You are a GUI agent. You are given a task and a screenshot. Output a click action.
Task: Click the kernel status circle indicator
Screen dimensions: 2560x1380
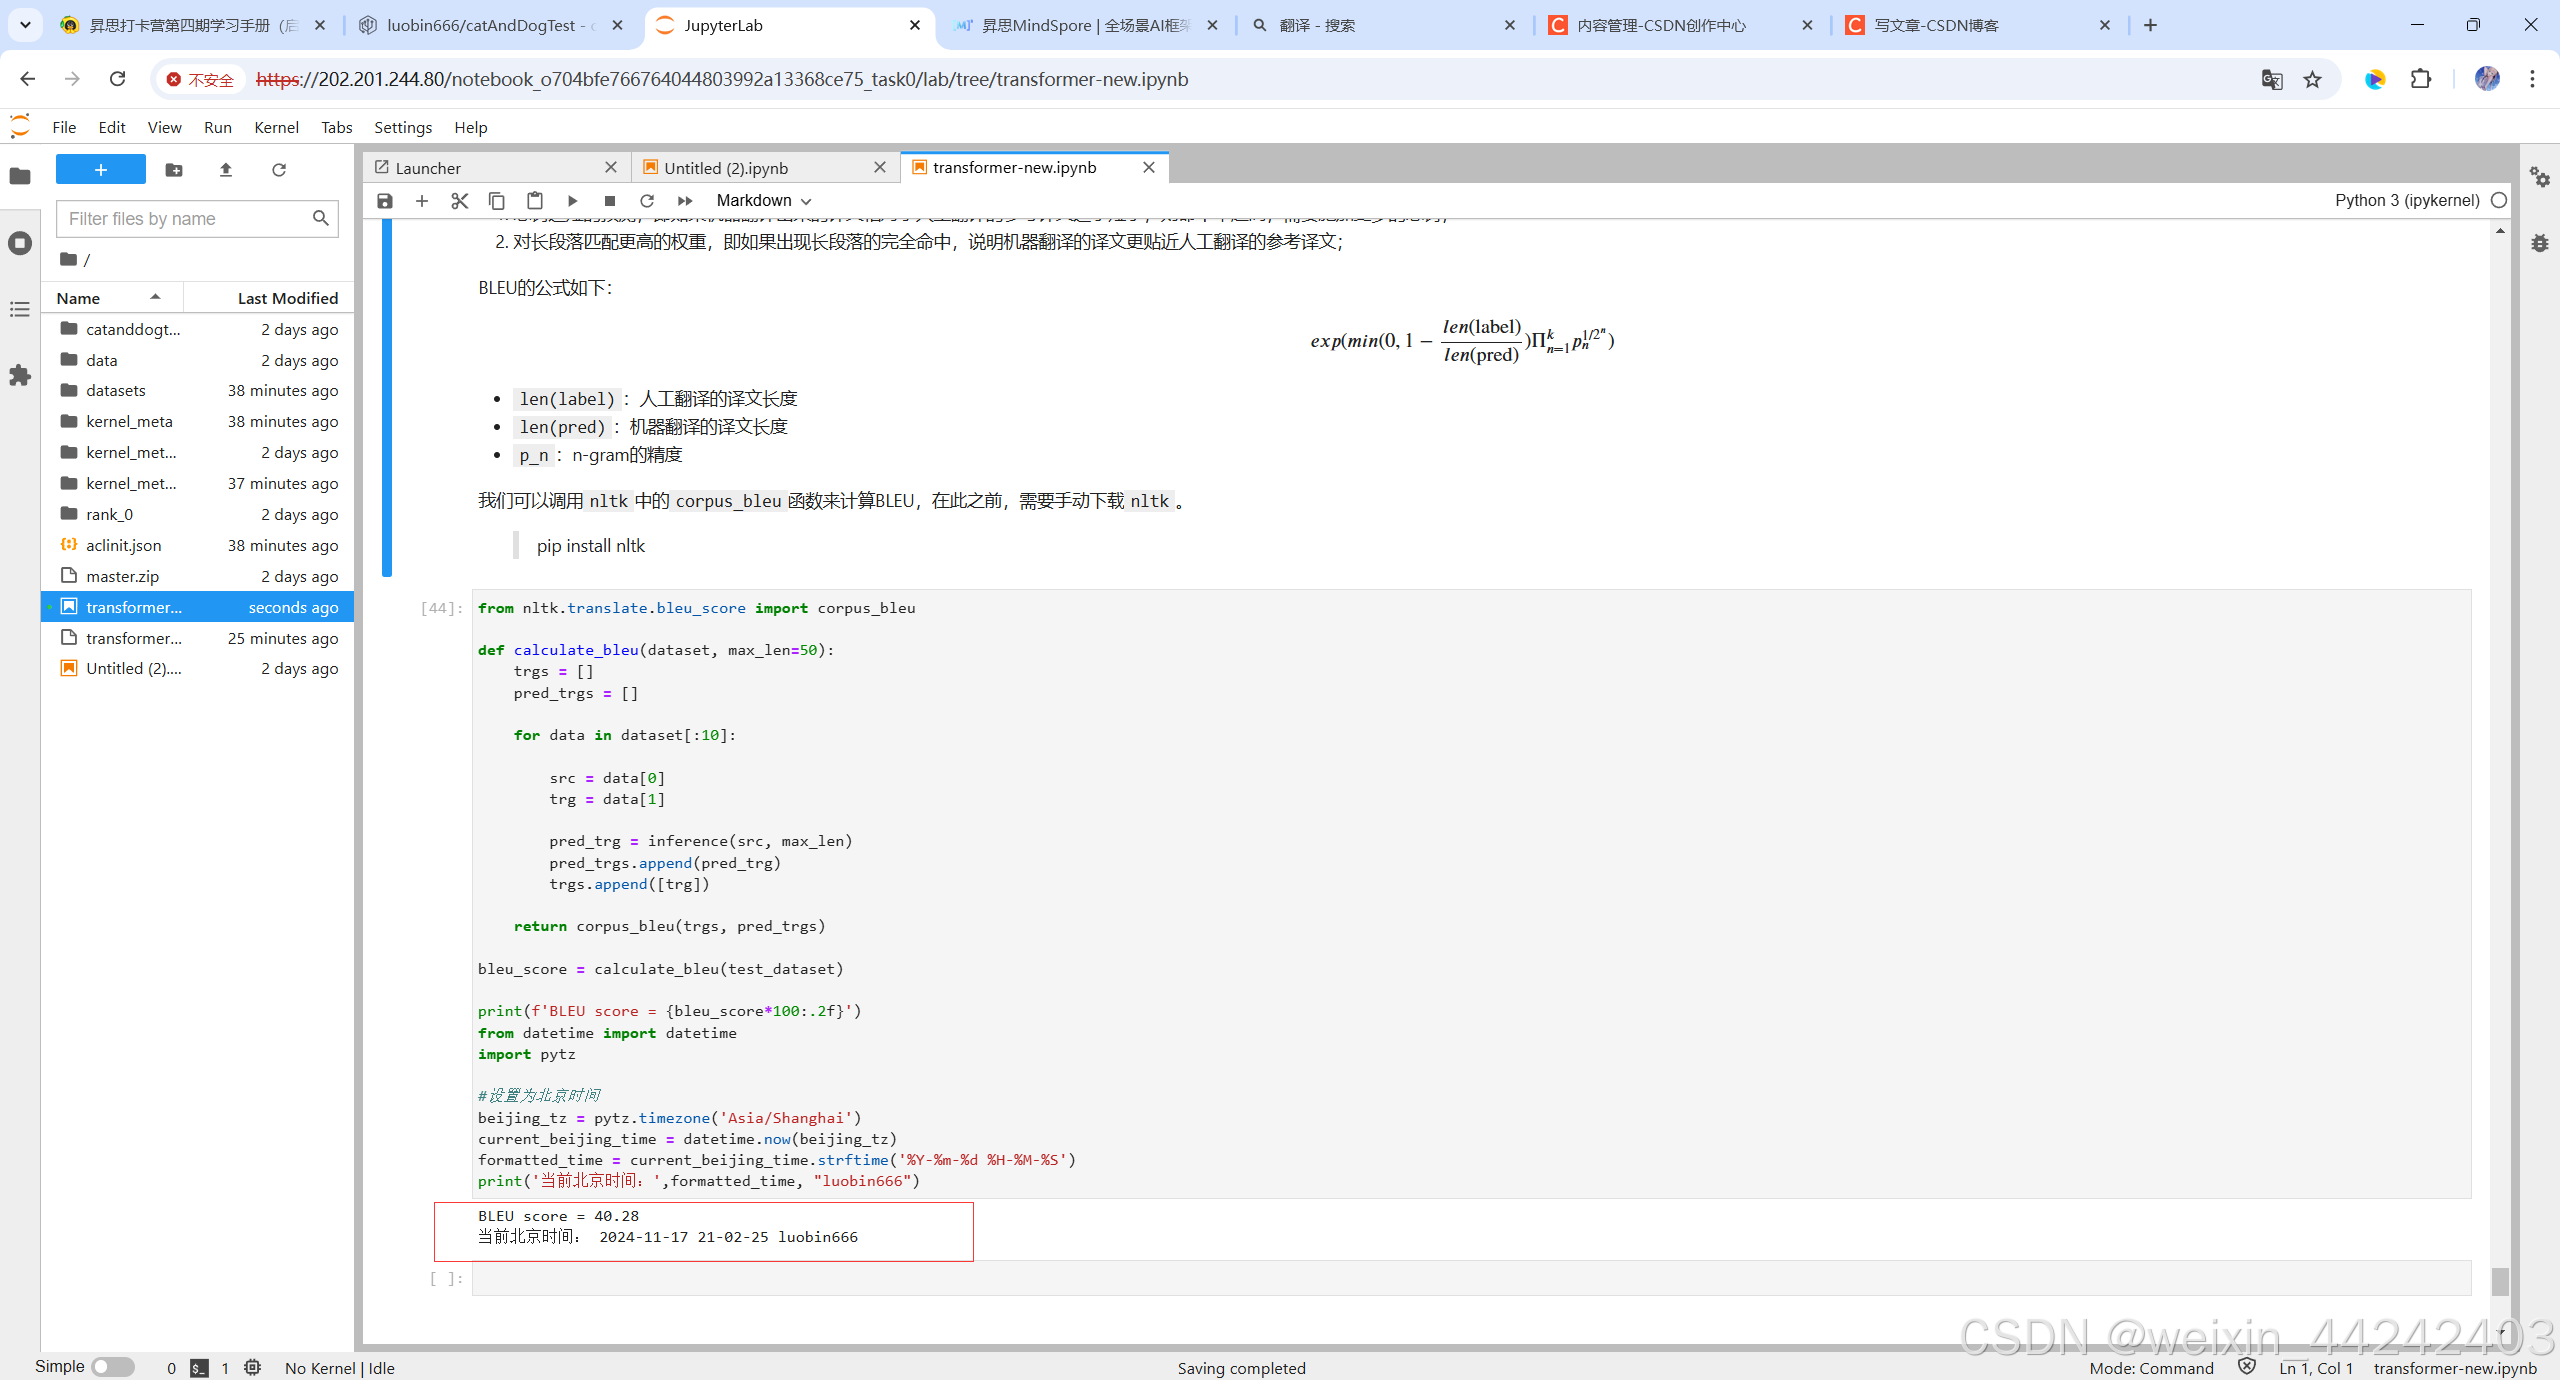click(2499, 200)
